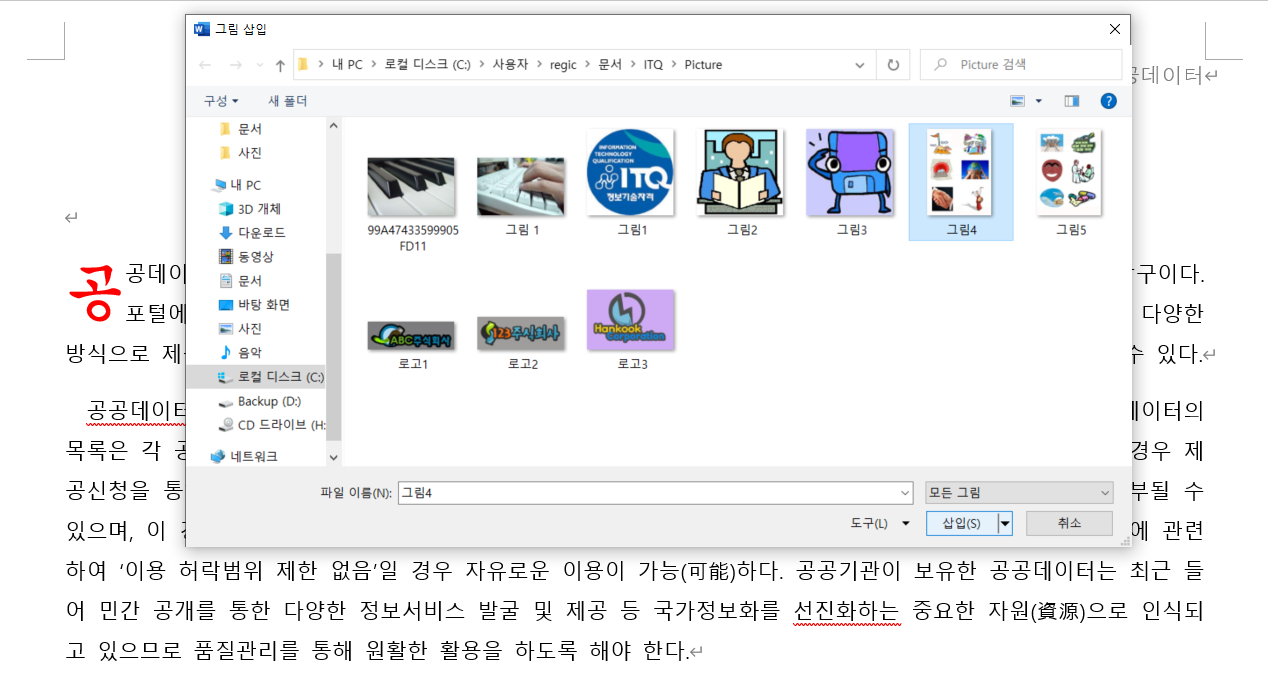The height and width of the screenshot is (674, 1268).
Task: Open the 구성 menu
Action: (221, 101)
